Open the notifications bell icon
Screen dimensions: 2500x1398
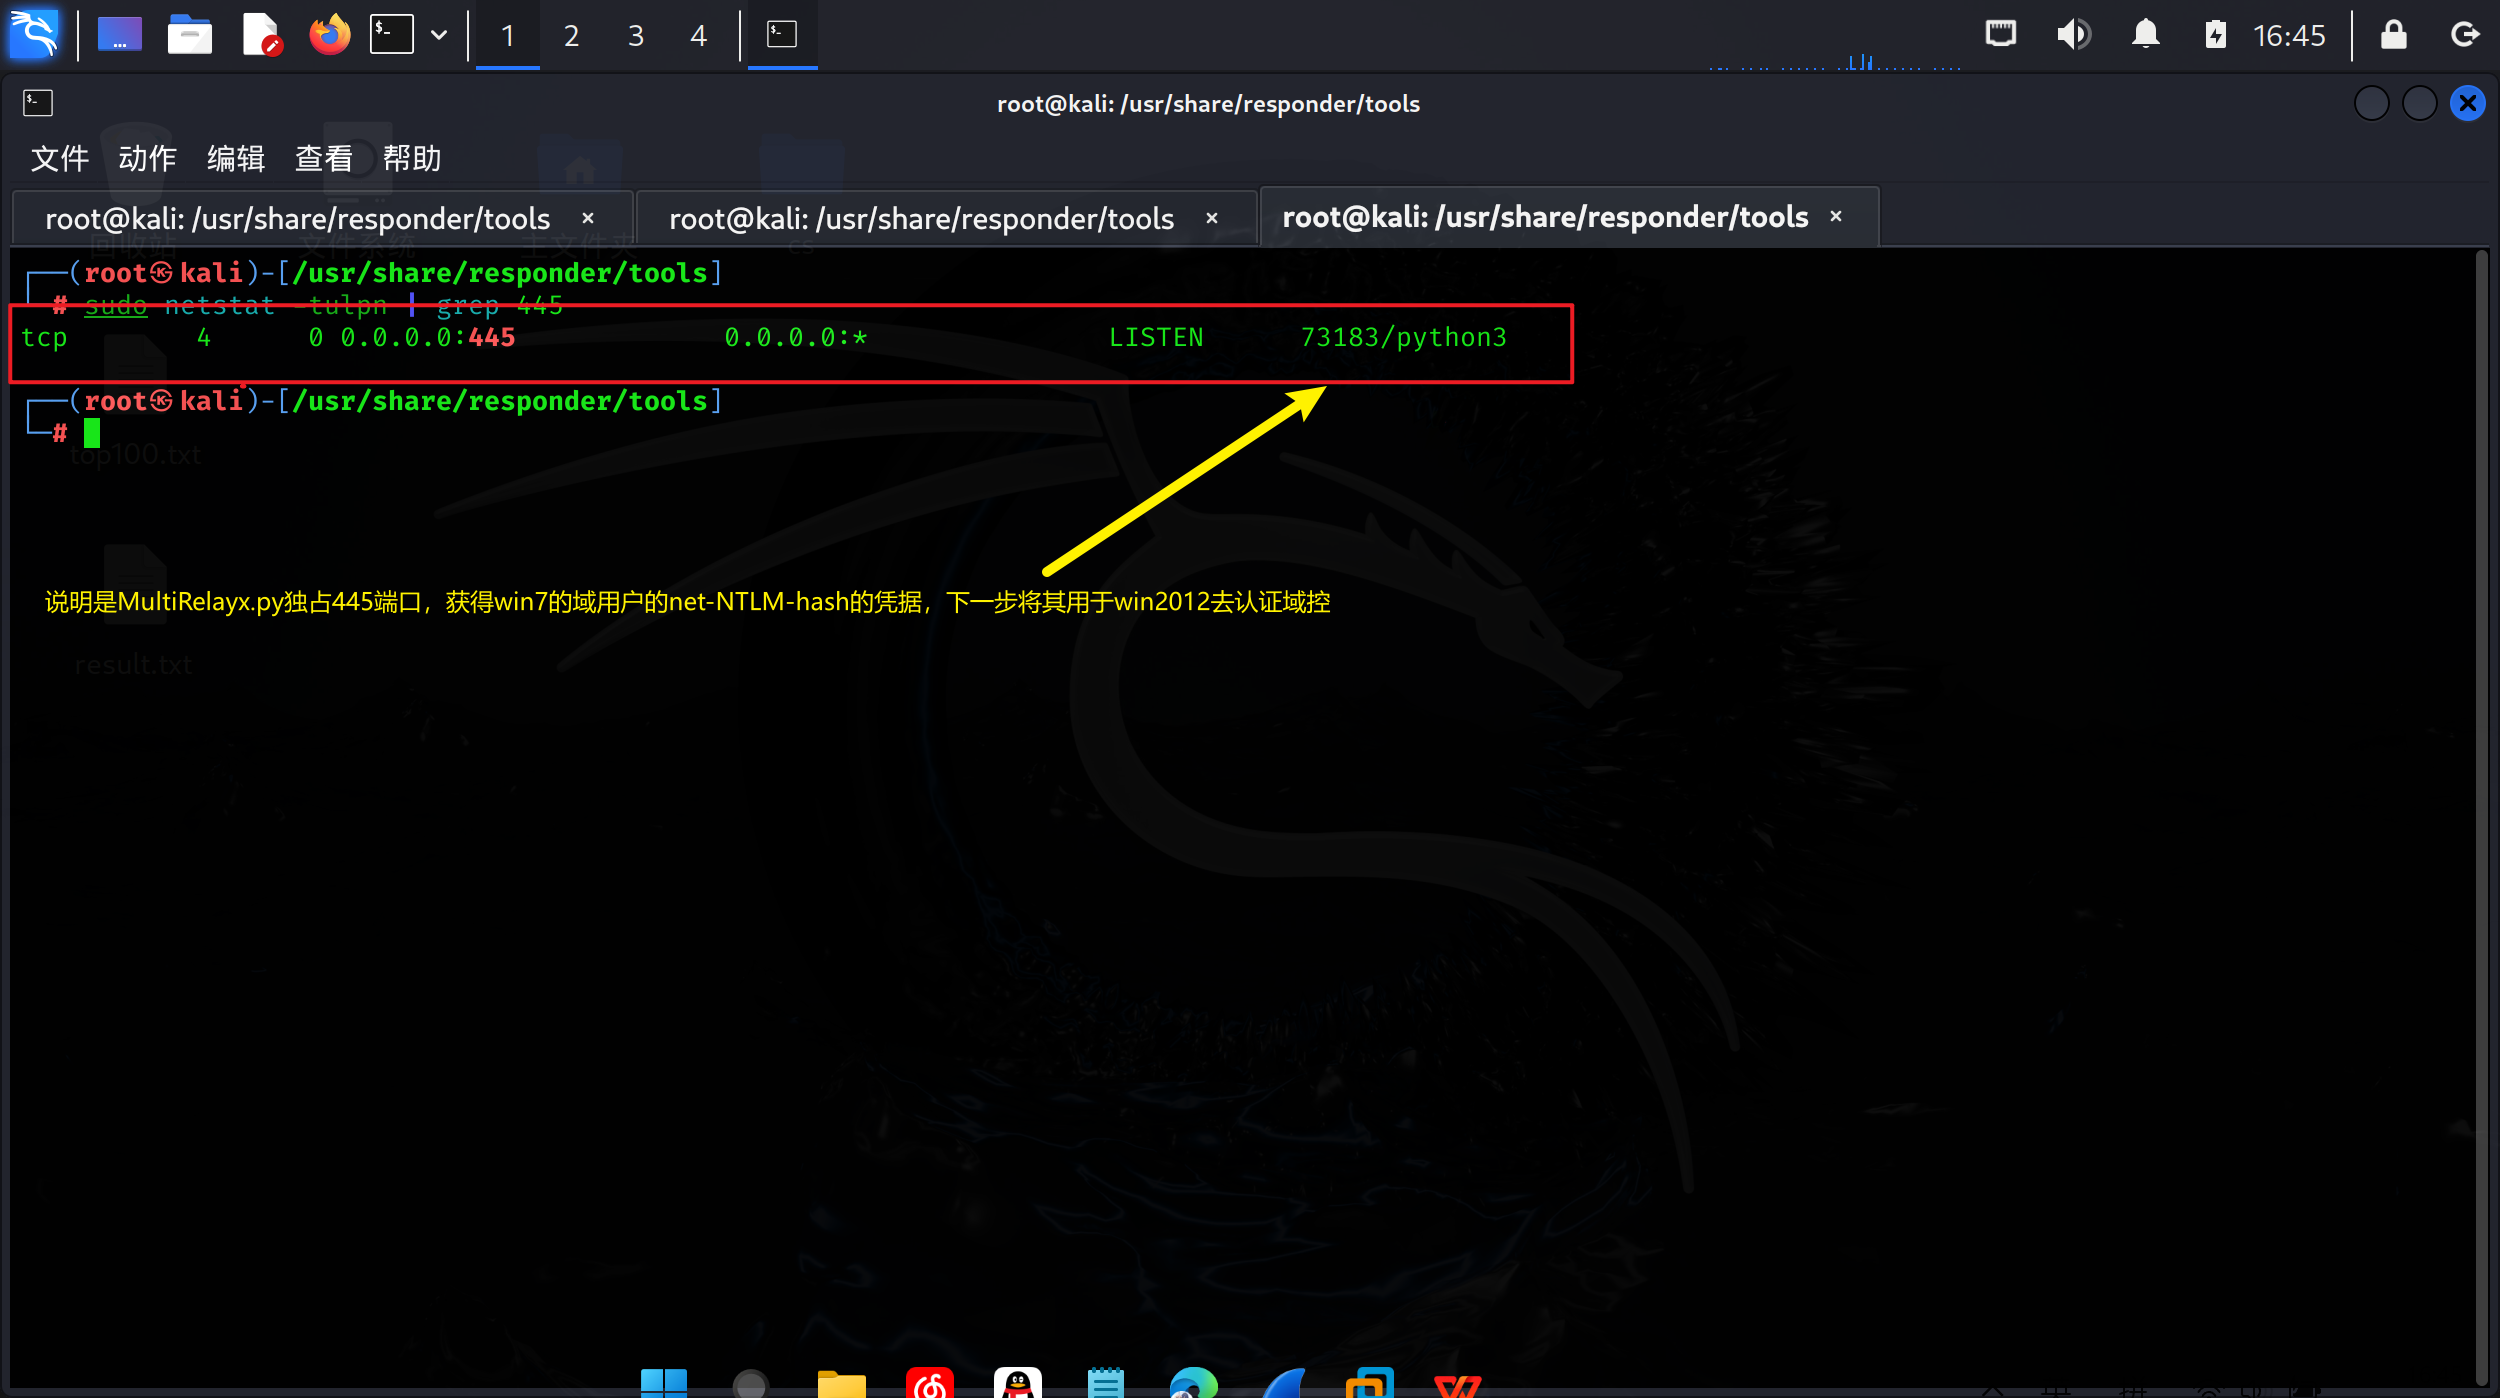2145,35
